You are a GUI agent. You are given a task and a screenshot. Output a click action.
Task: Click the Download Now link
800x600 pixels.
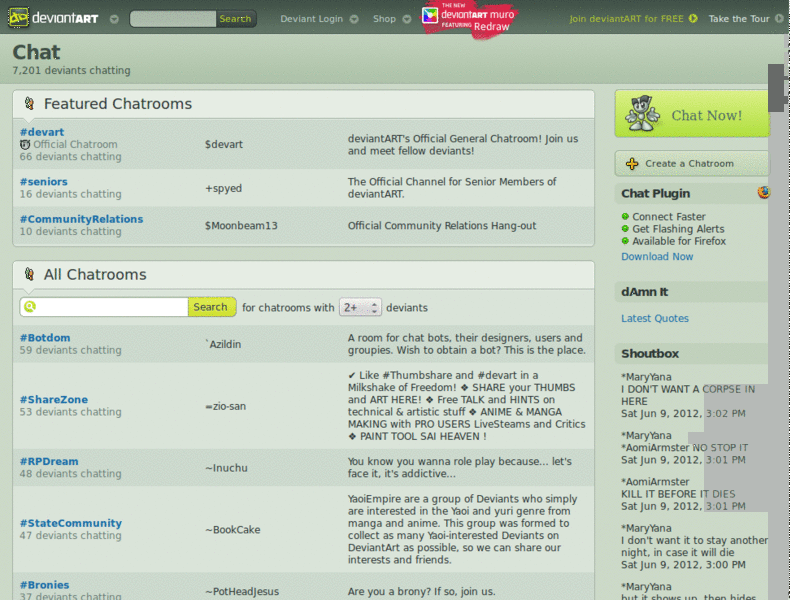[x=657, y=257]
